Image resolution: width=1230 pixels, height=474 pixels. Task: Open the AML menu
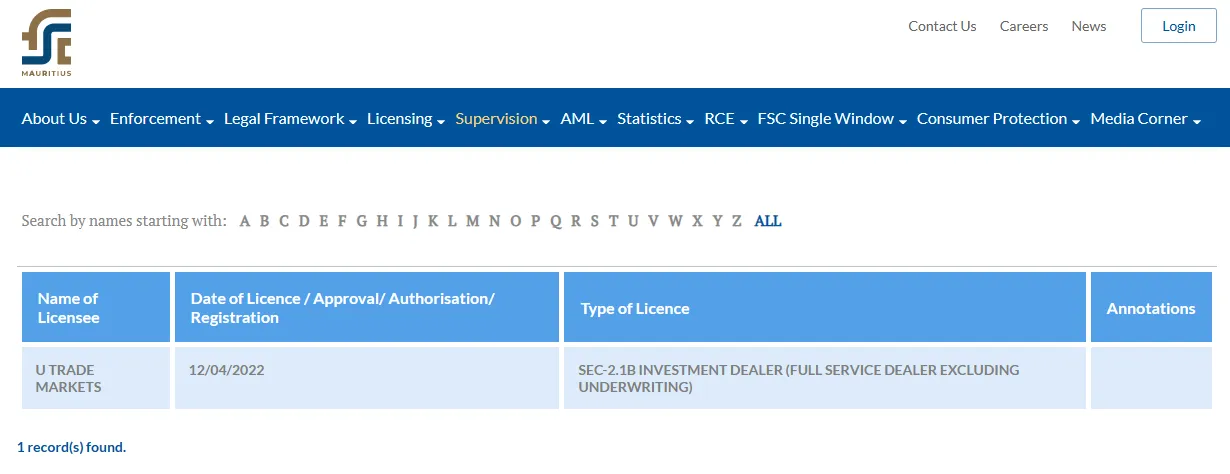coord(584,119)
